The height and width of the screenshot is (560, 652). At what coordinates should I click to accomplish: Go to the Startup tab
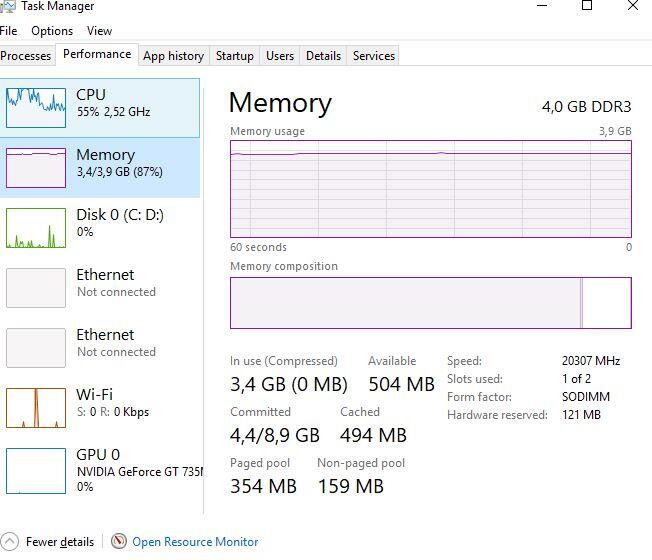[235, 56]
